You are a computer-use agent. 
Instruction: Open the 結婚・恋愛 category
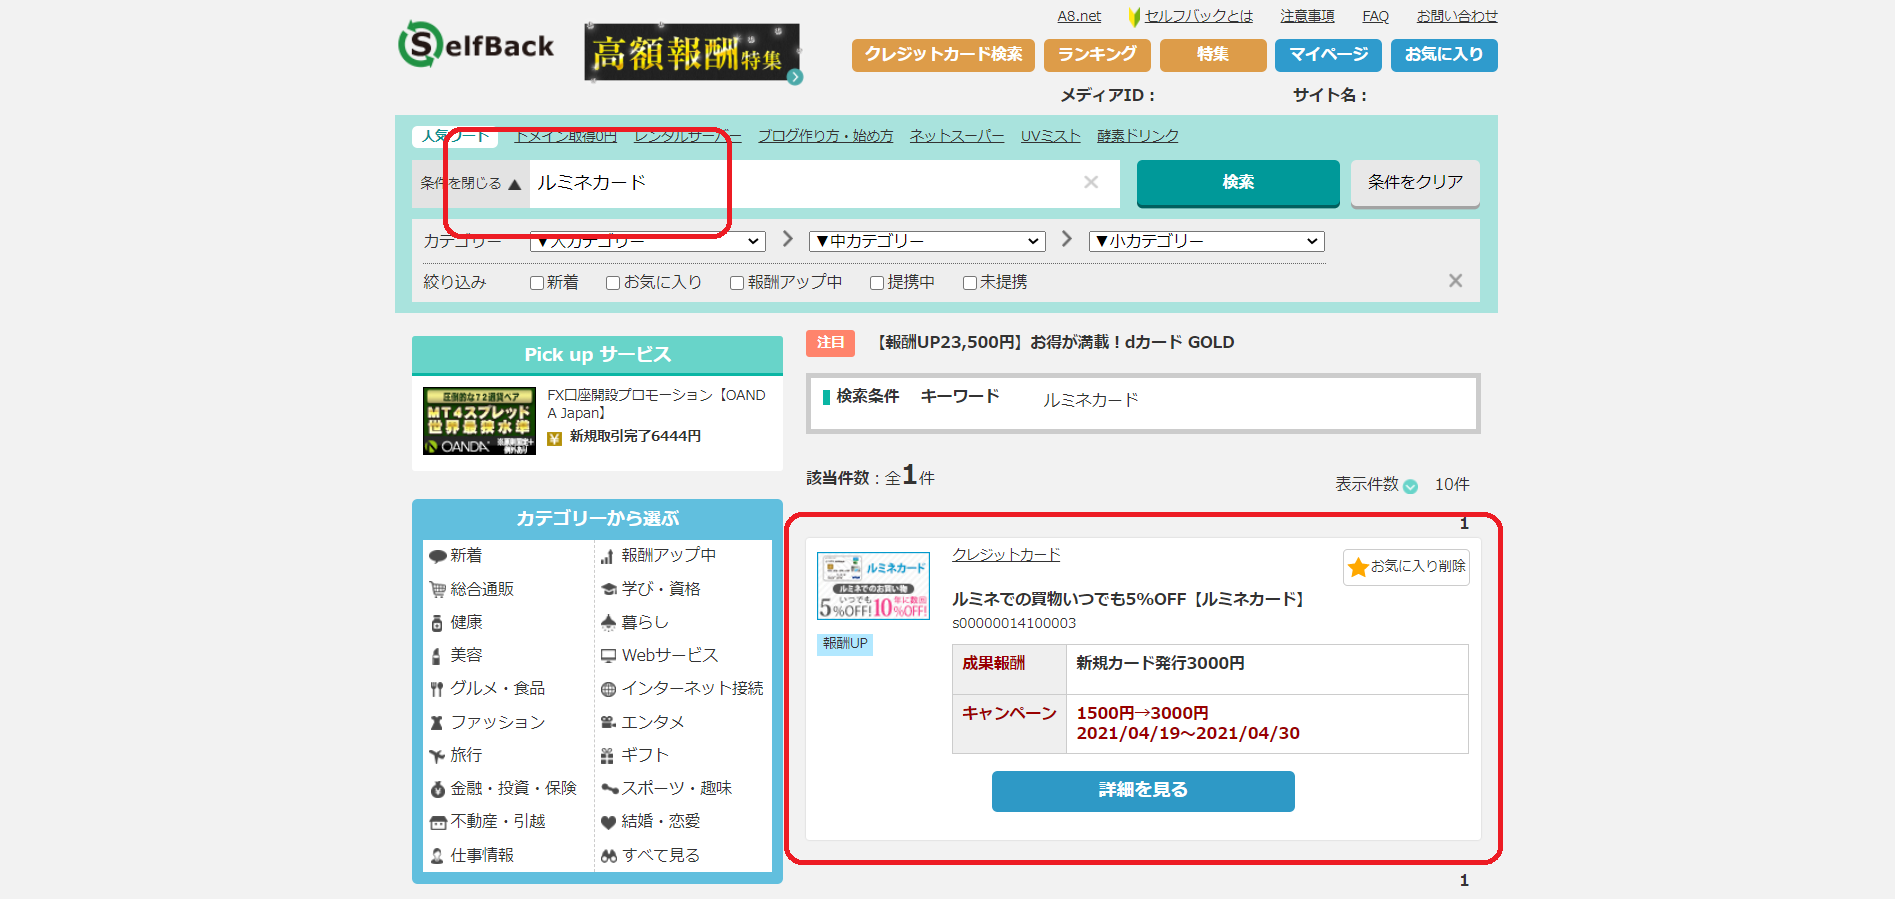(650, 821)
